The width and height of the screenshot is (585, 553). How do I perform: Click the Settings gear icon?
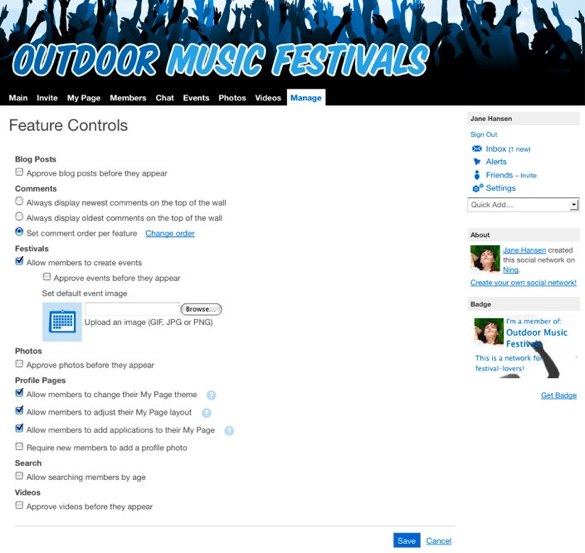tap(478, 188)
